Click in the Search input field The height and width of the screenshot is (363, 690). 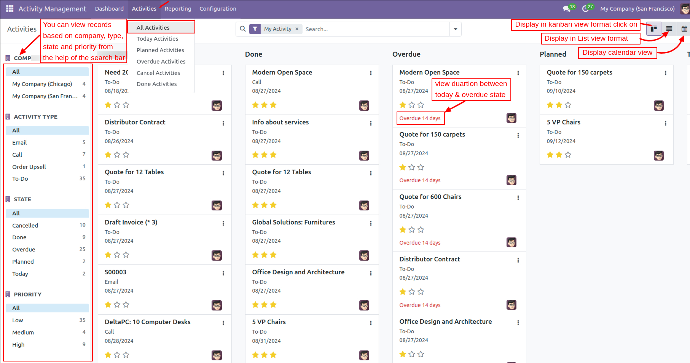pos(376,29)
